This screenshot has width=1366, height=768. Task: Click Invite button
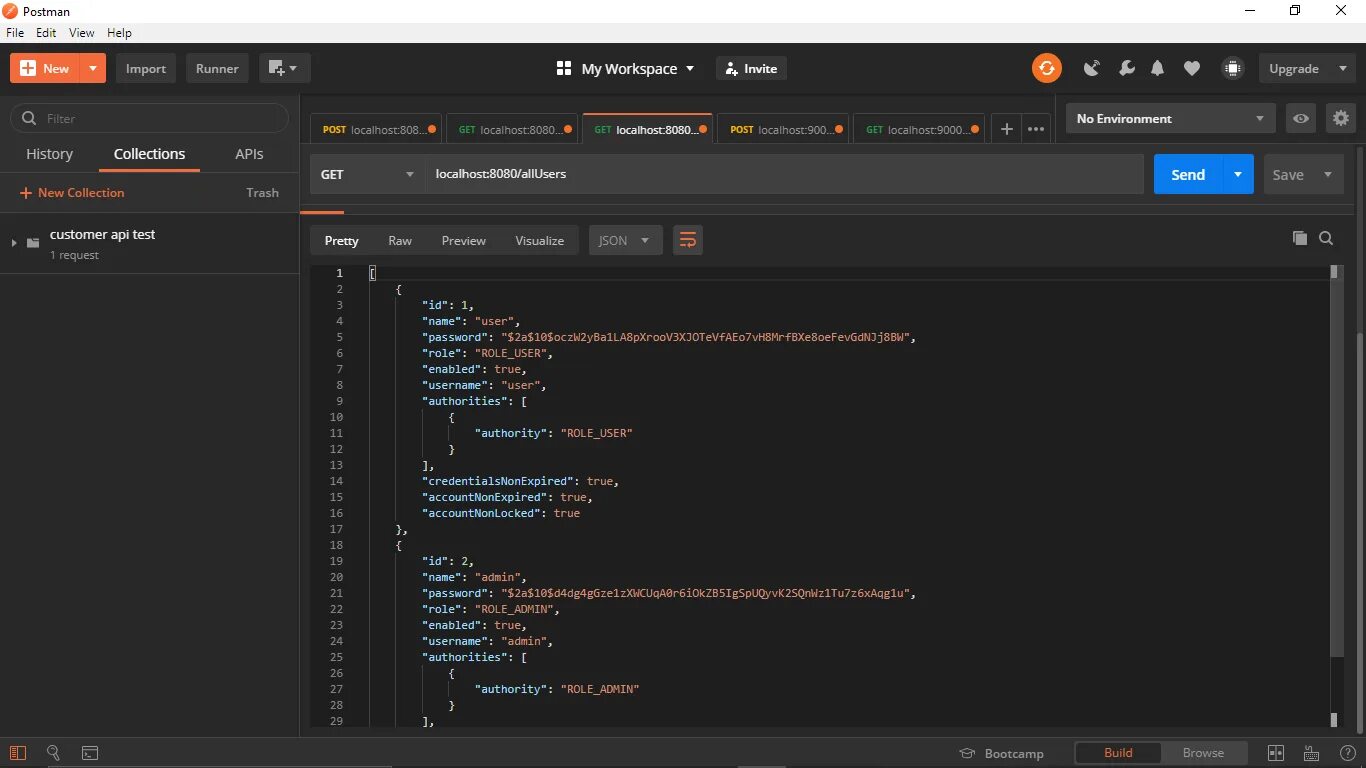751,68
